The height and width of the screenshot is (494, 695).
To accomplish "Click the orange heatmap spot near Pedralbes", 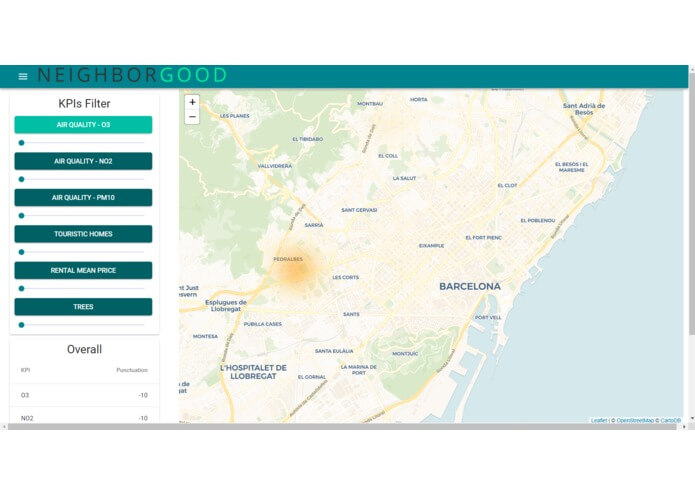I will click(x=292, y=268).
